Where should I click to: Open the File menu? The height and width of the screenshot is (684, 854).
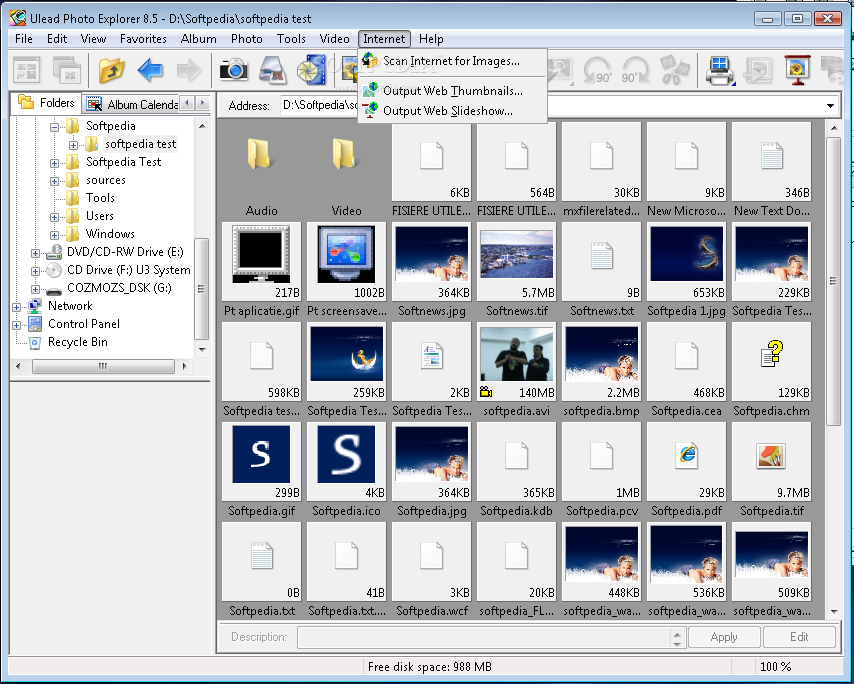click(x=23, y=39)
